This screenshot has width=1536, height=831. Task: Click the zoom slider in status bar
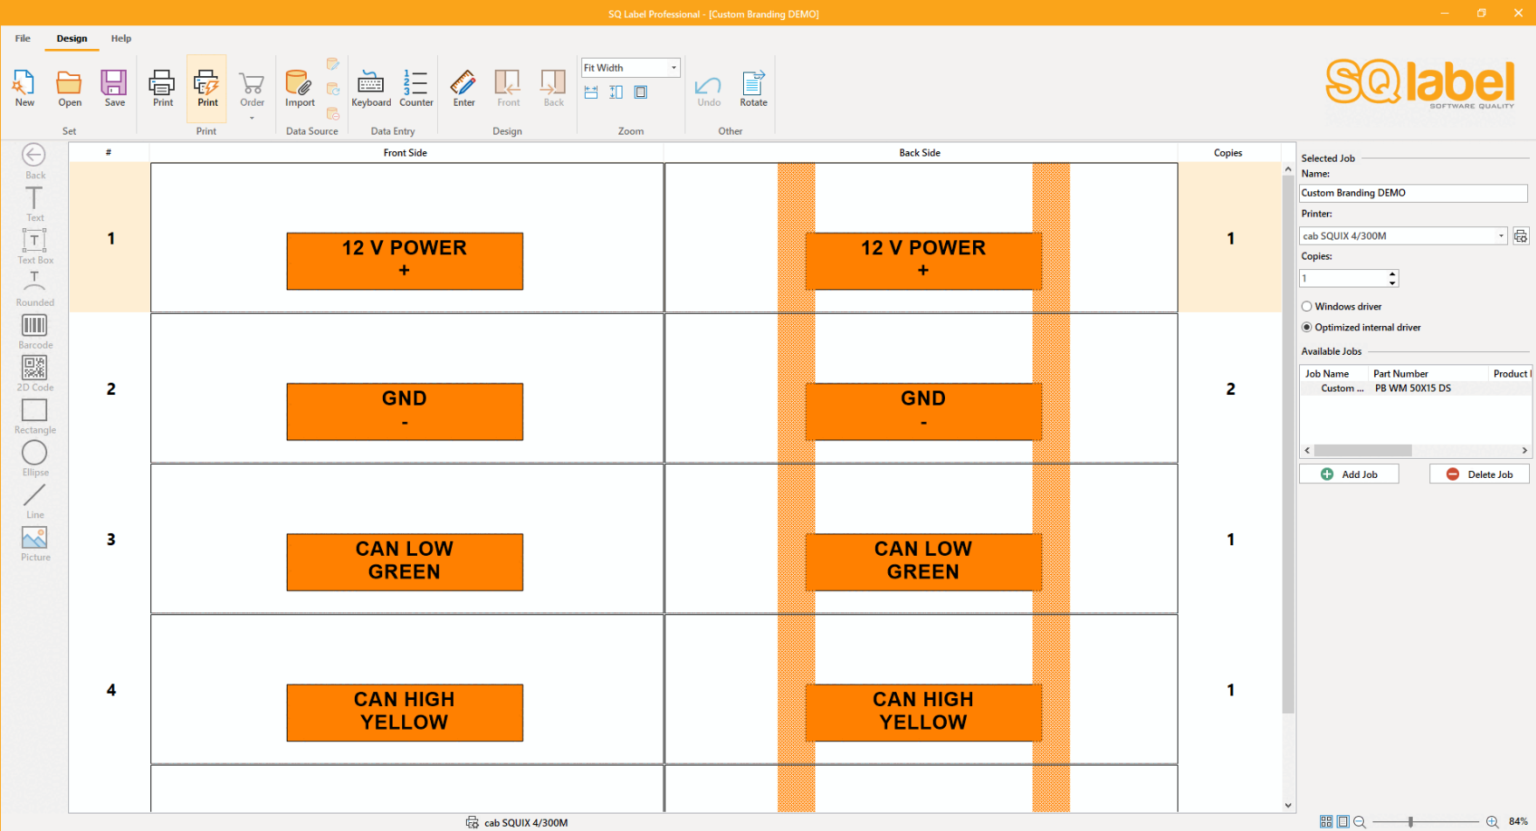1410,822
